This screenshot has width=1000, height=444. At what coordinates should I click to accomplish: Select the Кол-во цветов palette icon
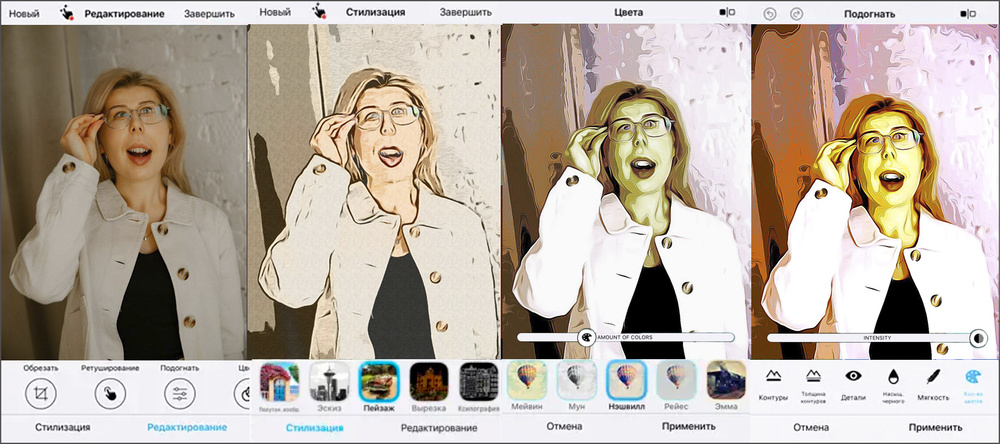972,377
